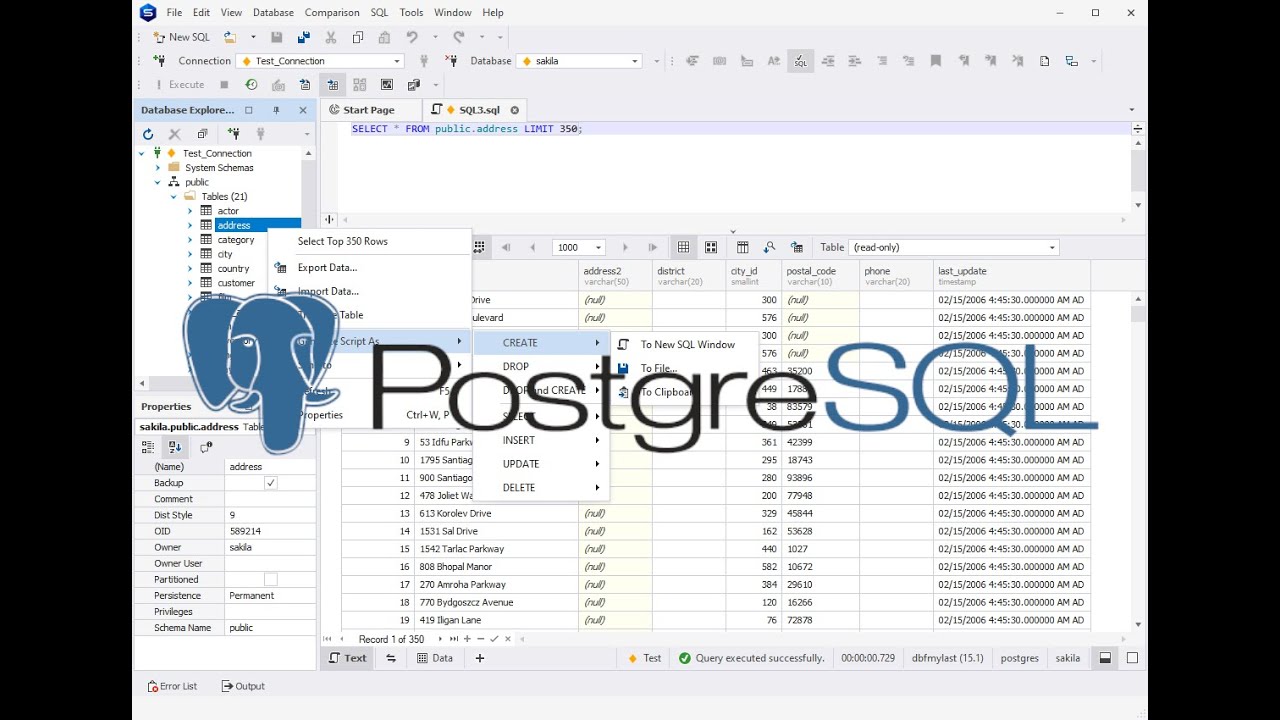This screenshot has width=1280, height=720.
Task: Open the DELETE script submenu
Action: tap(541, 488)
